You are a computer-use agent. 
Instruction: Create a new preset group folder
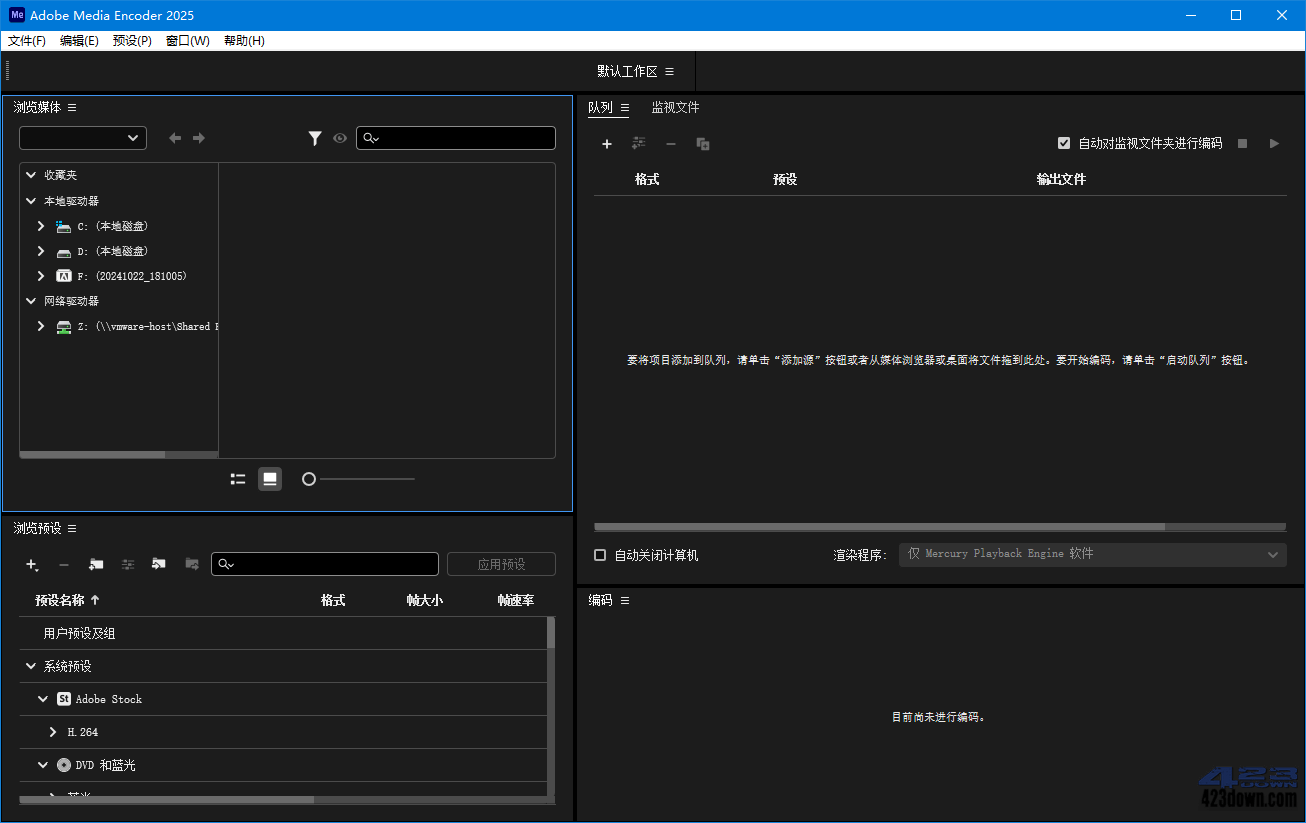point(96,564)
